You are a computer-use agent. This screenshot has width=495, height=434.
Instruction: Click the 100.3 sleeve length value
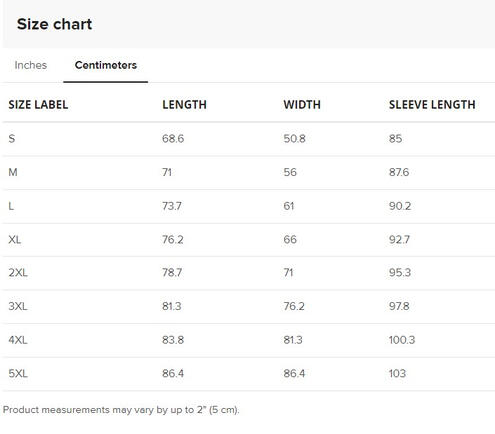pos(402,340)
